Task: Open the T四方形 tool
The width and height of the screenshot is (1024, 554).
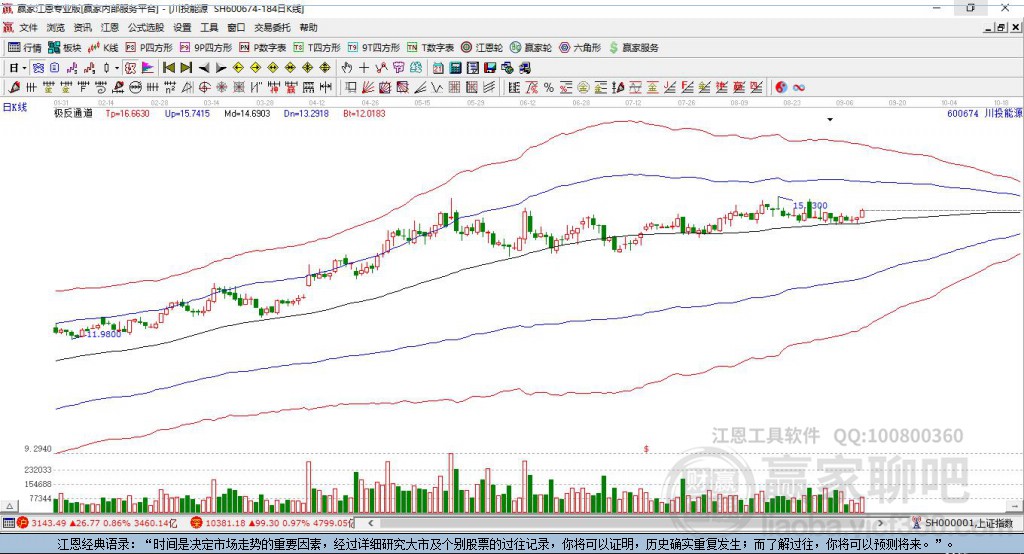Action: [317, 48]
